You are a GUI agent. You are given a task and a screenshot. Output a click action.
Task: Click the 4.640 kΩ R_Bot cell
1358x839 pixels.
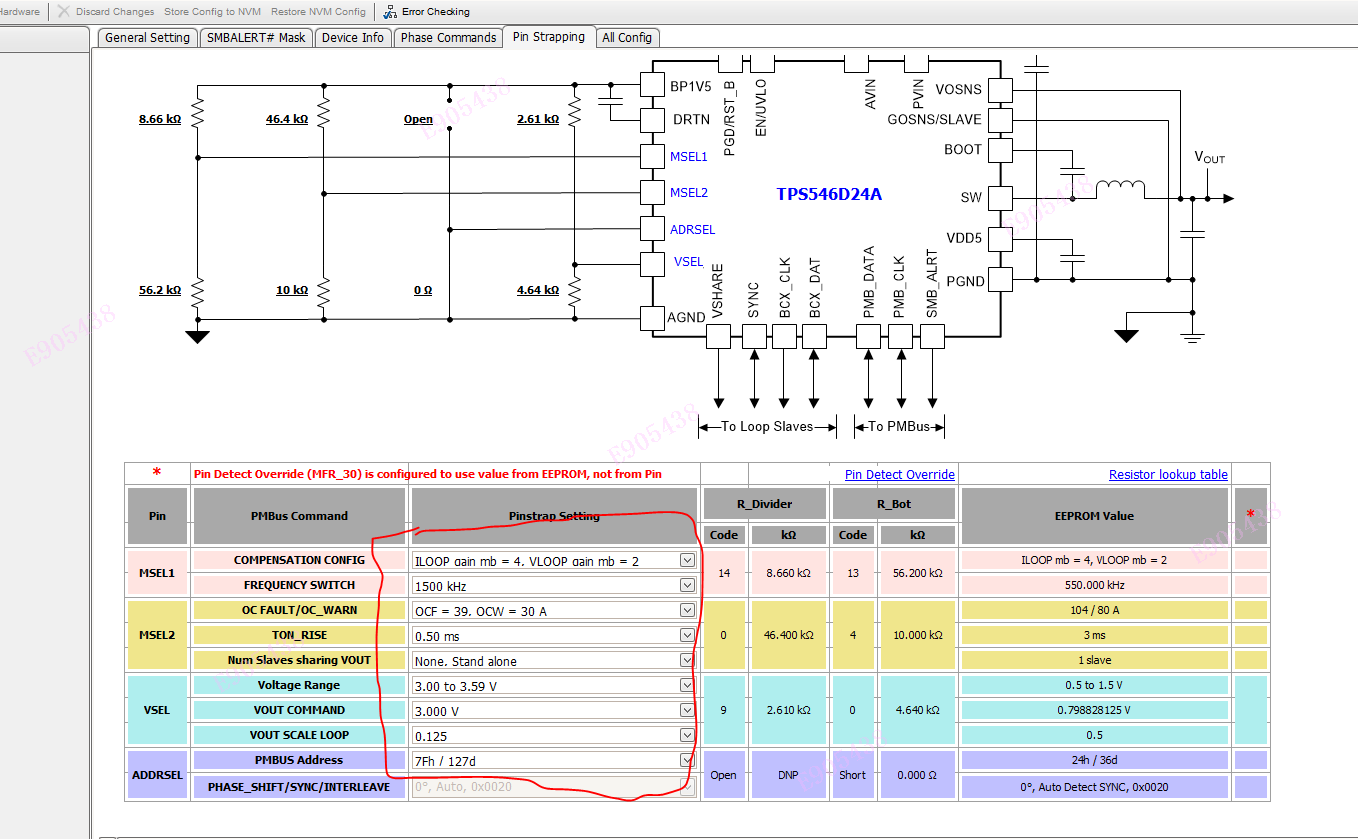click(x=918, y=710)
